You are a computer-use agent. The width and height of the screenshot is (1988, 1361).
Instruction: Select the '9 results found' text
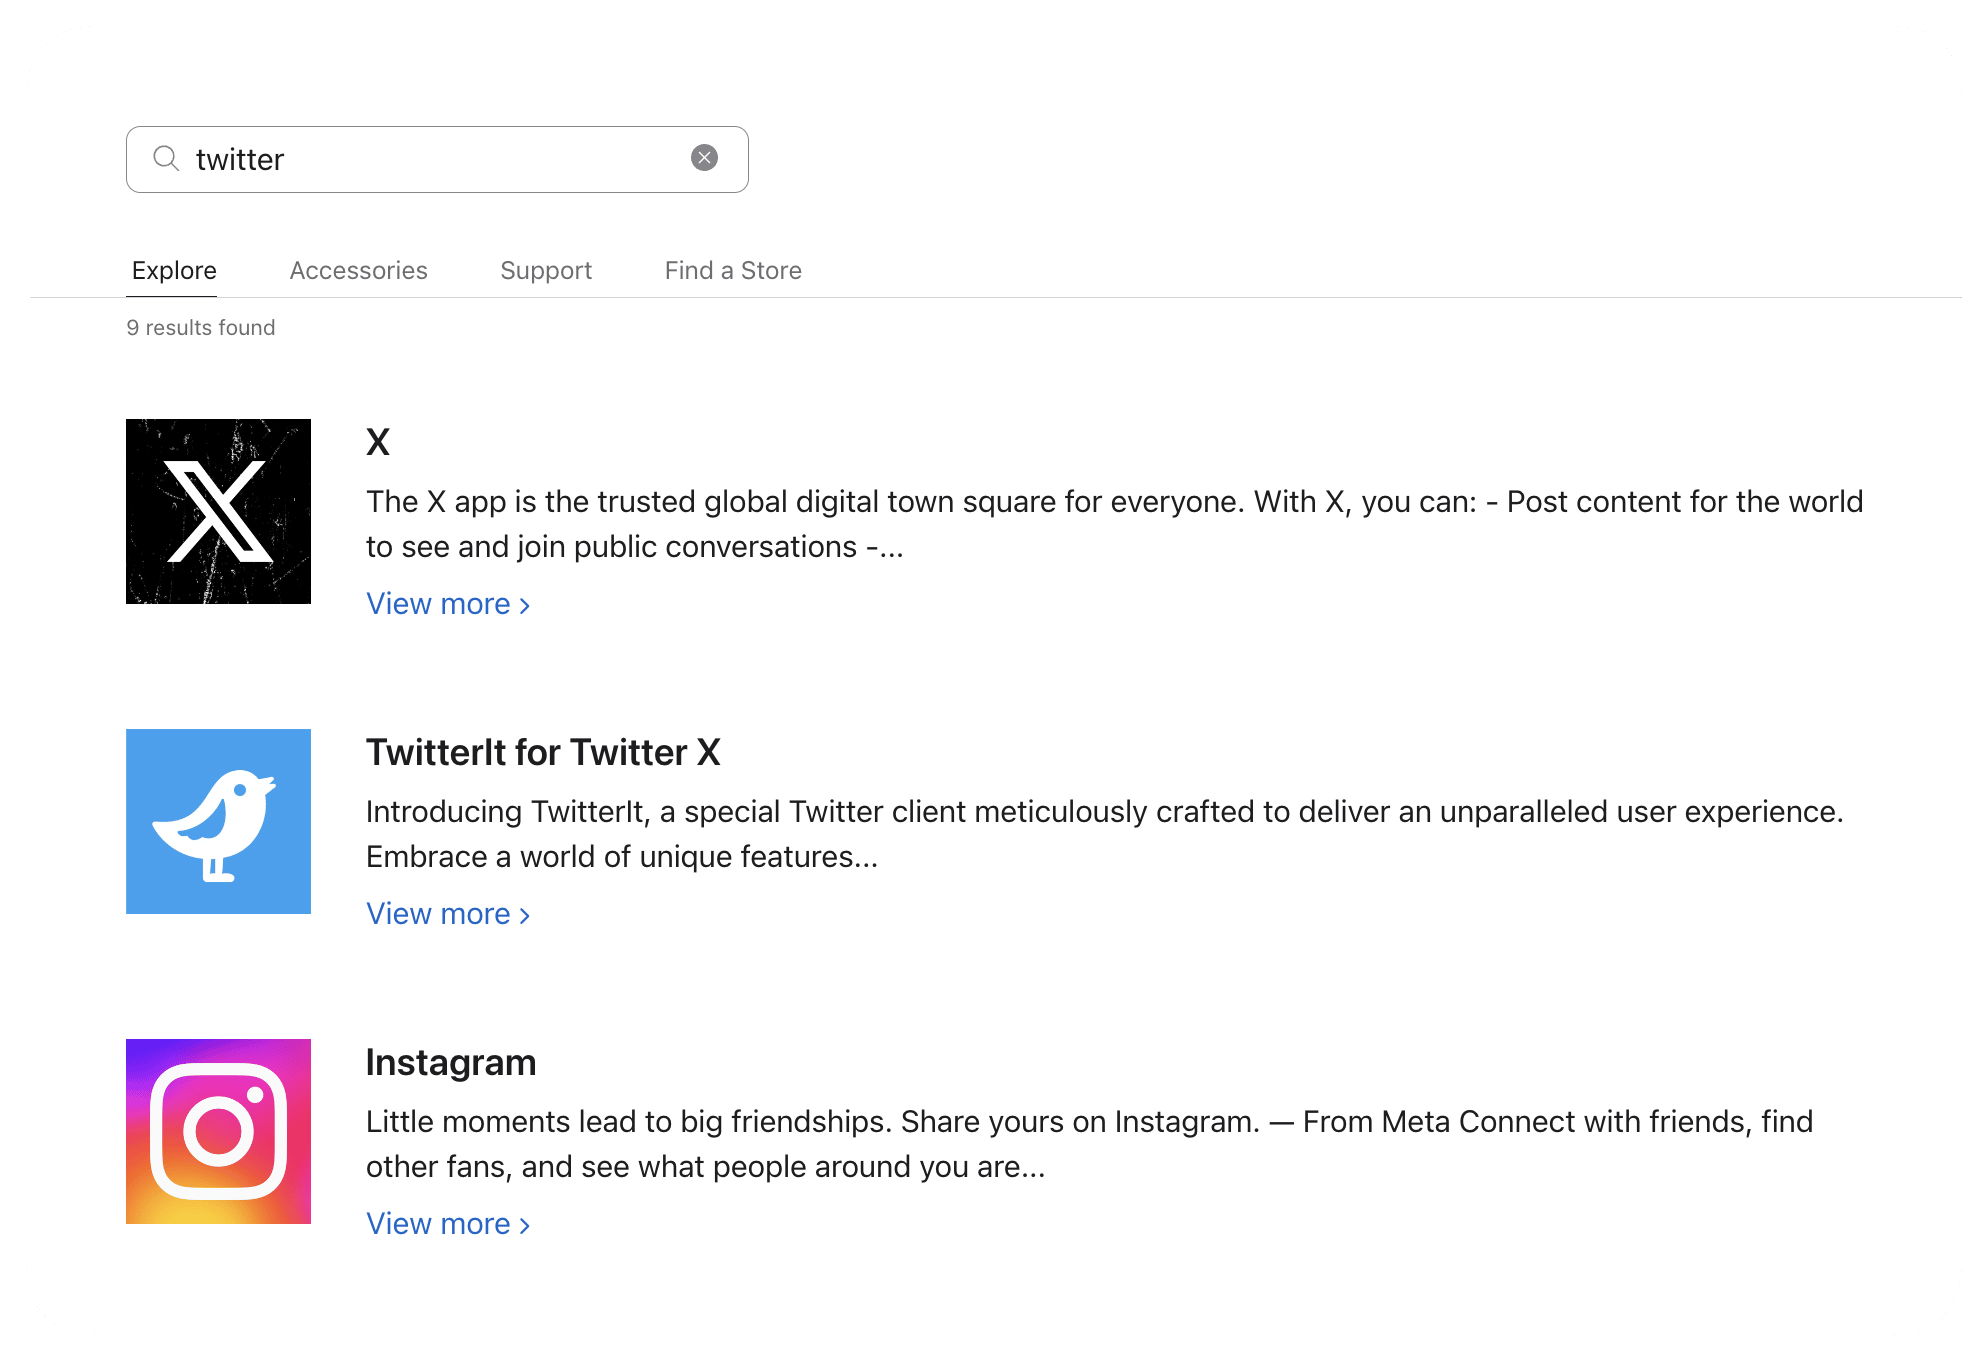coord(201,328)
